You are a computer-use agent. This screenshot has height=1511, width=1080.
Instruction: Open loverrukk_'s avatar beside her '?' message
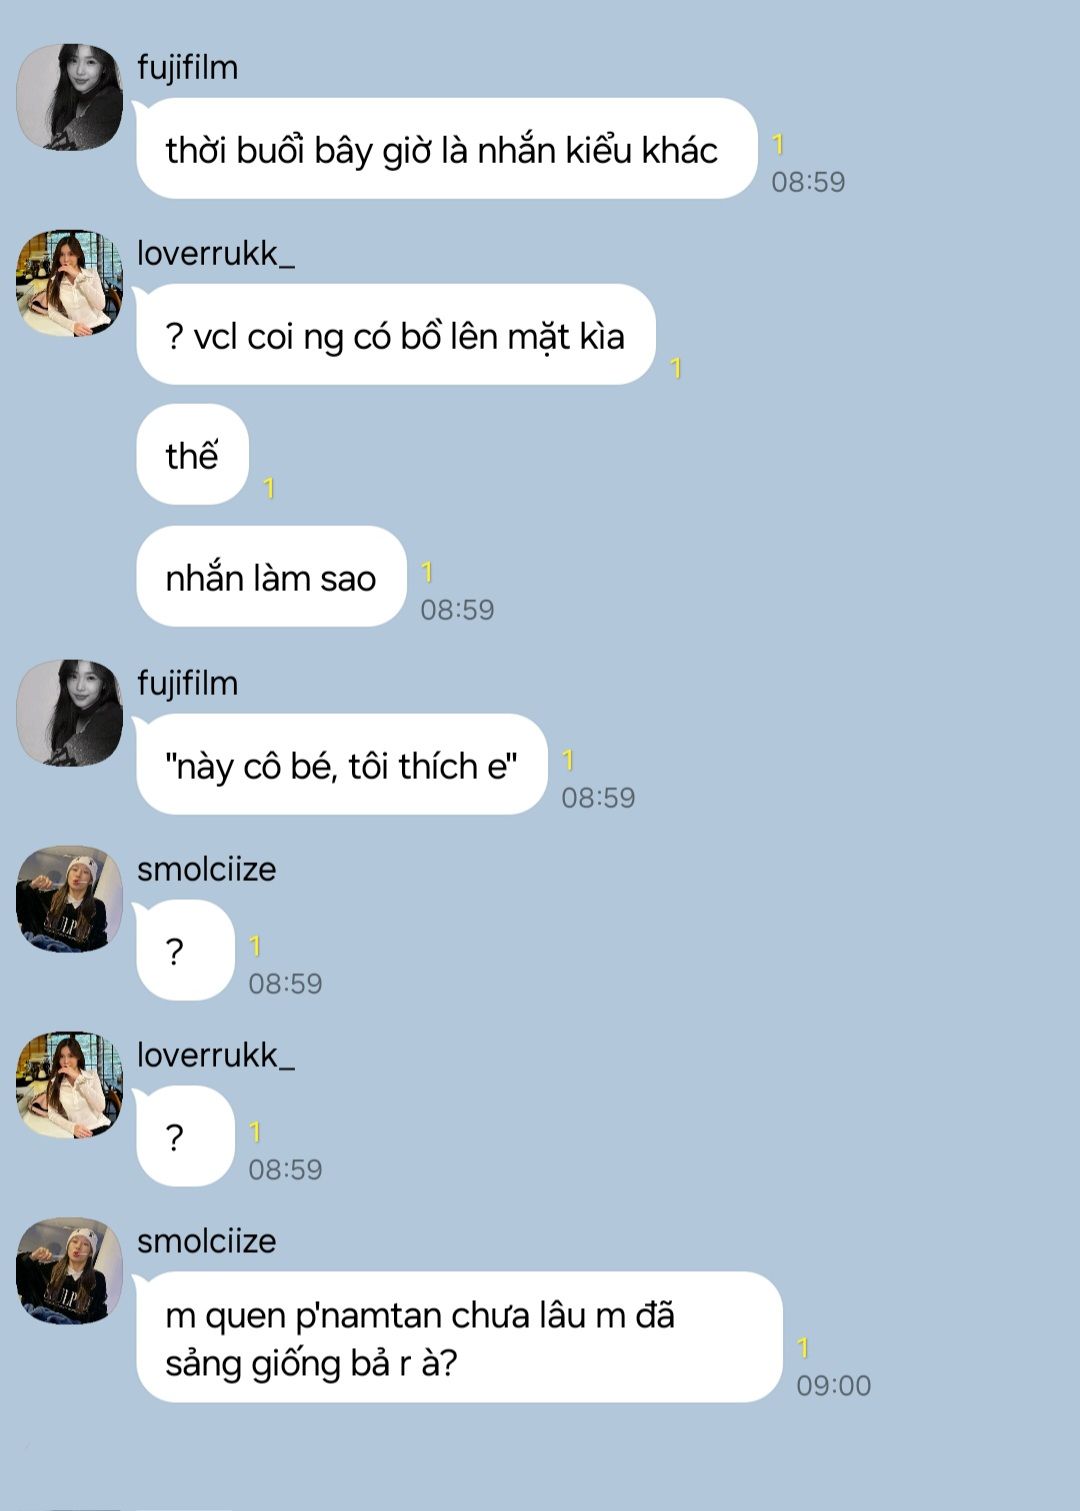tap(69, 1085)
